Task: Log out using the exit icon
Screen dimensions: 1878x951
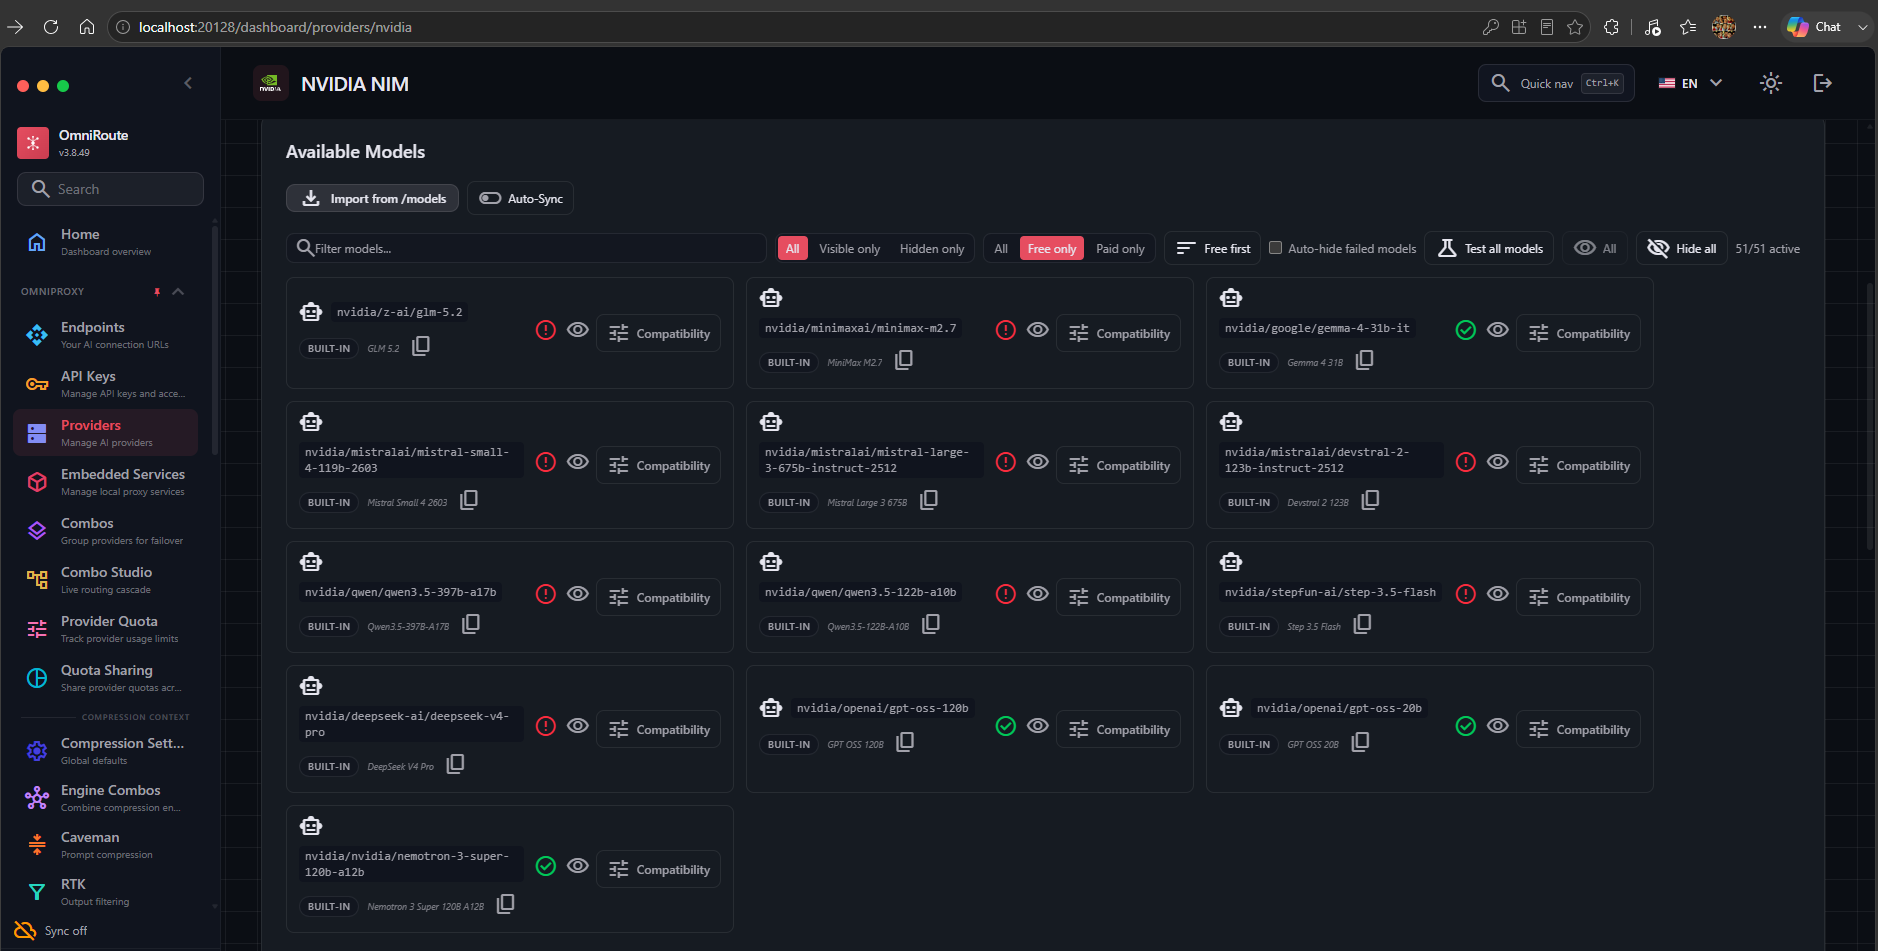Action: click(x=1823, y=83)
